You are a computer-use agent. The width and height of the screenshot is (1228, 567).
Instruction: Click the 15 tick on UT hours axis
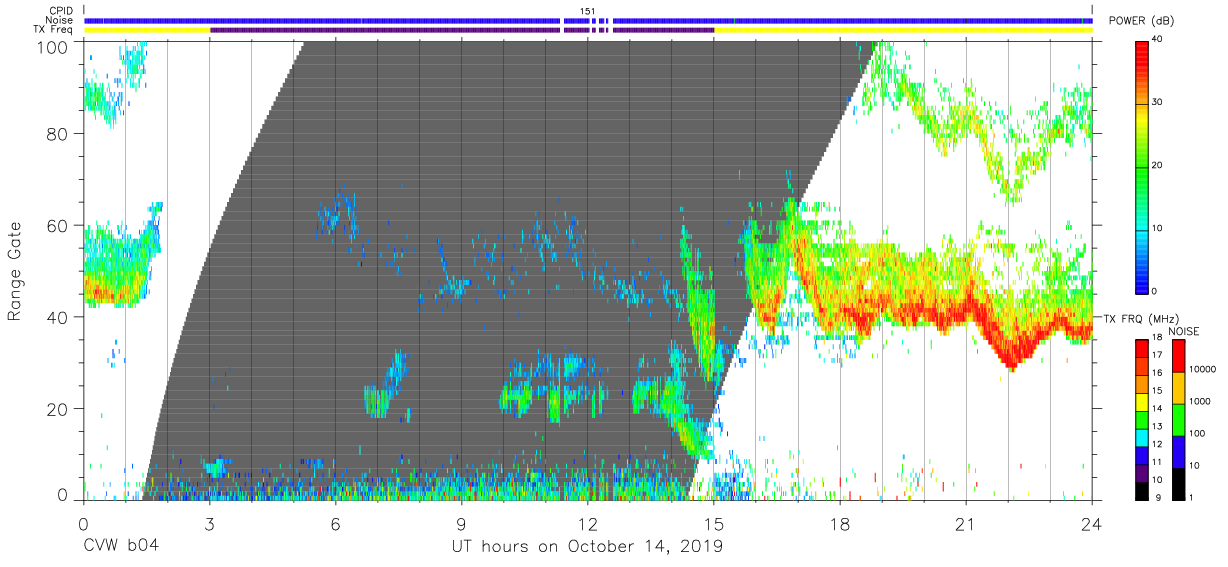click(714, 523)
